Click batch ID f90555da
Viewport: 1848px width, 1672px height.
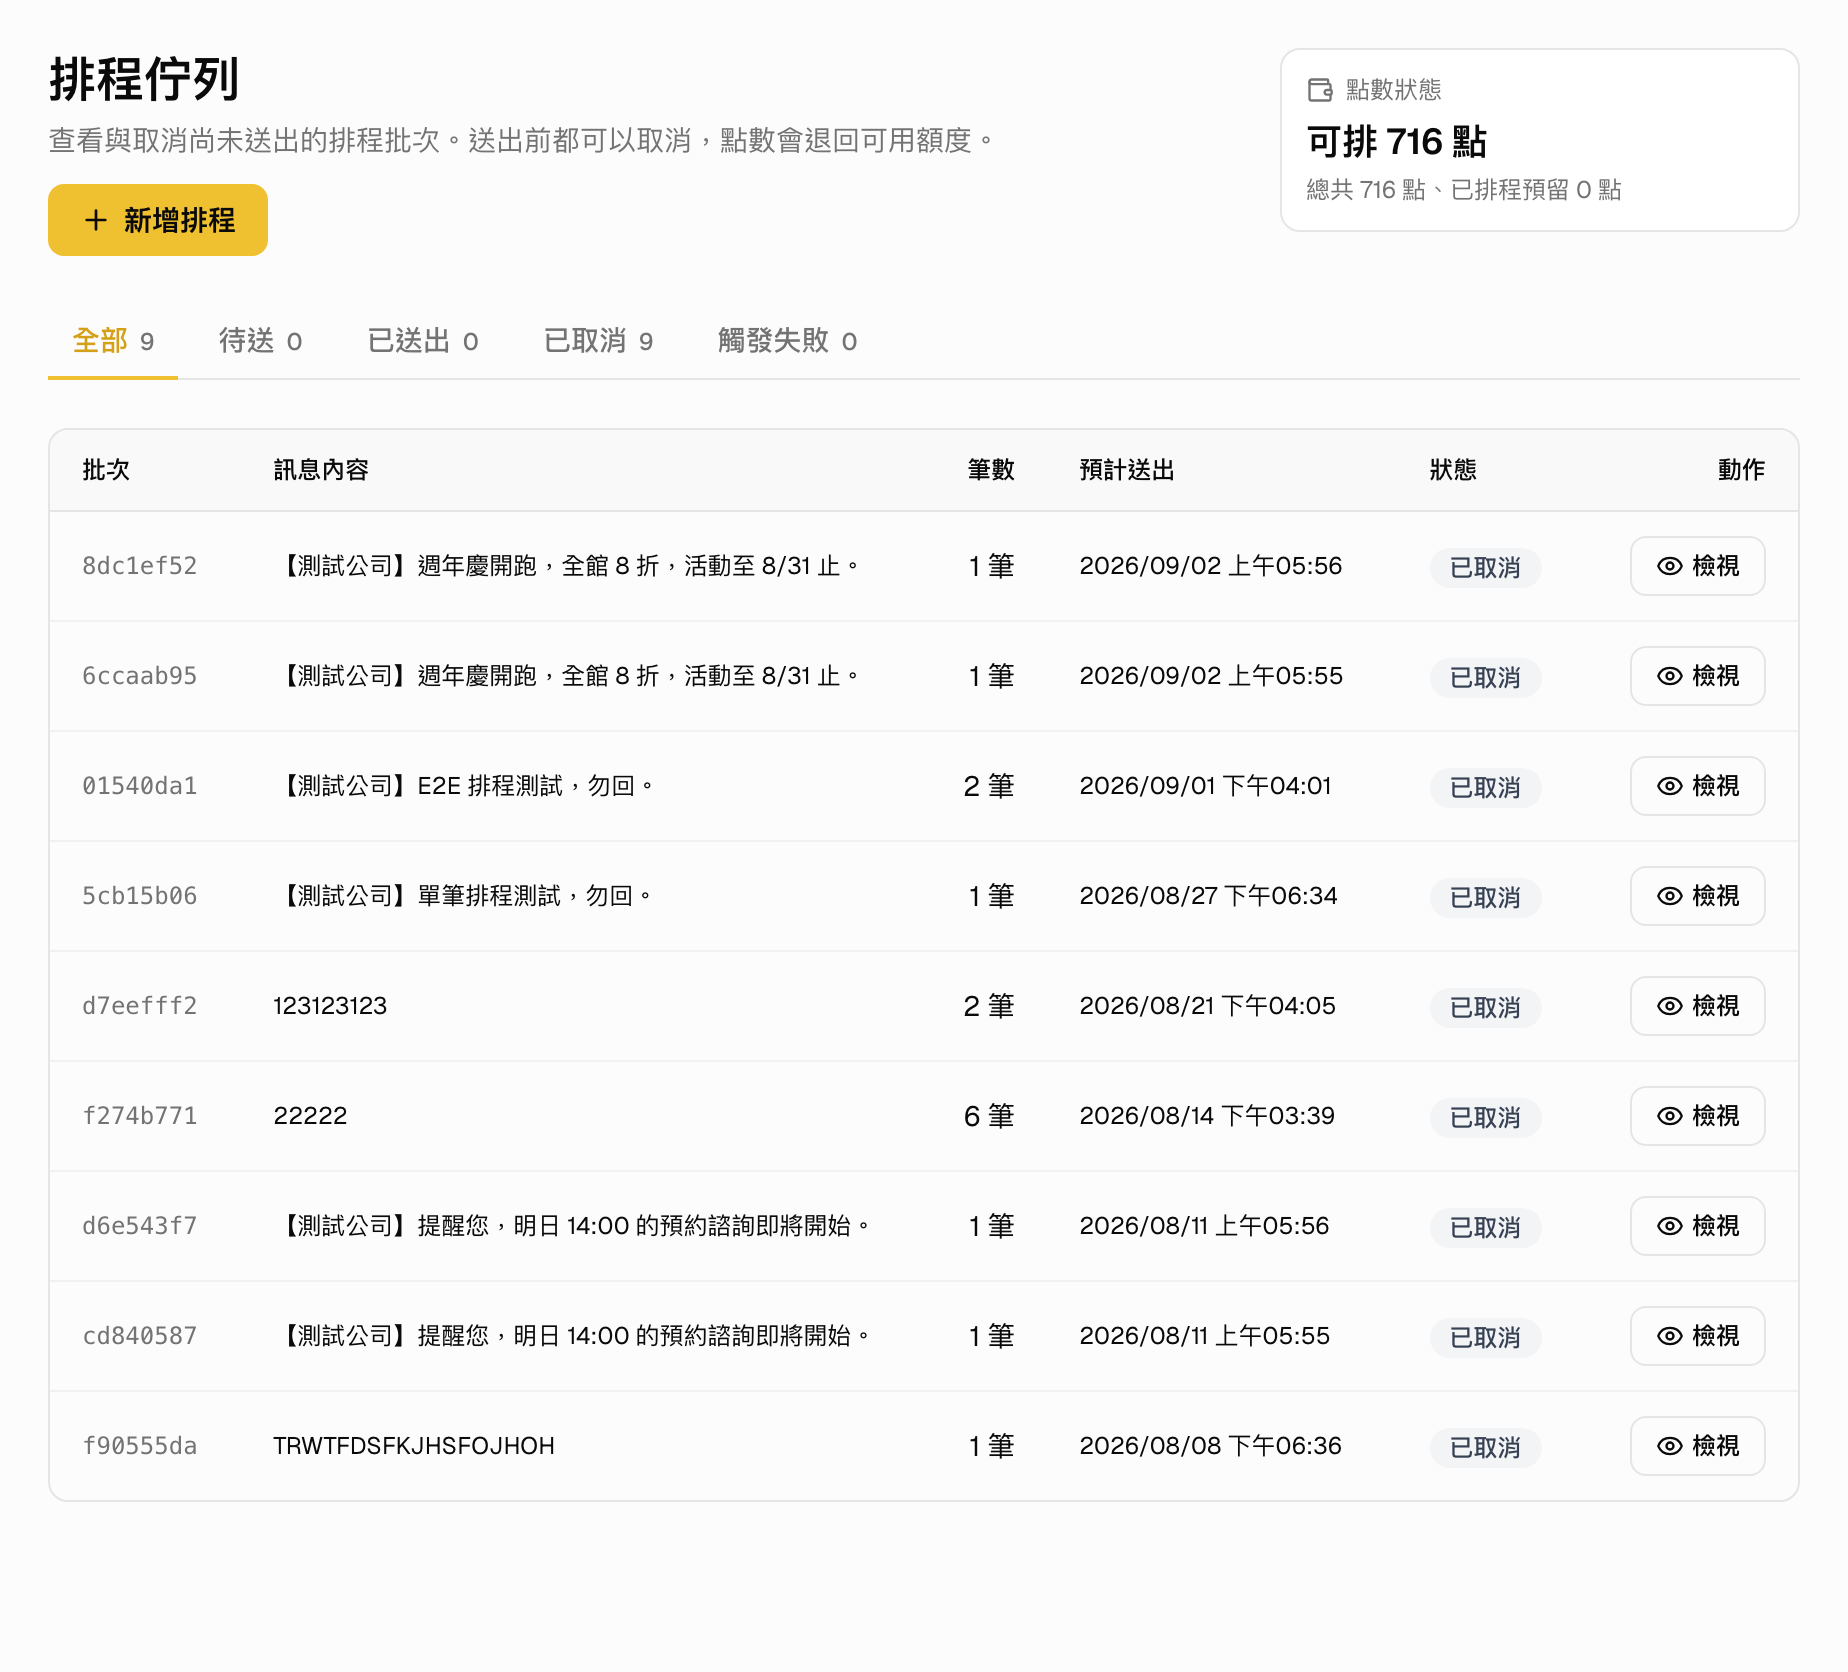tap(140, 1446)
